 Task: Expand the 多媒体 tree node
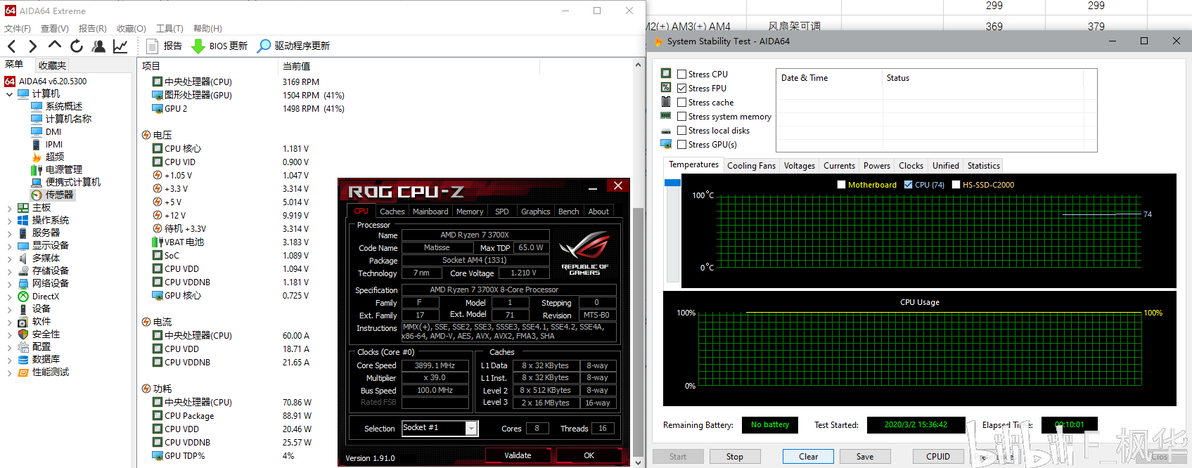pyautogui.click(x=8, y=258)
